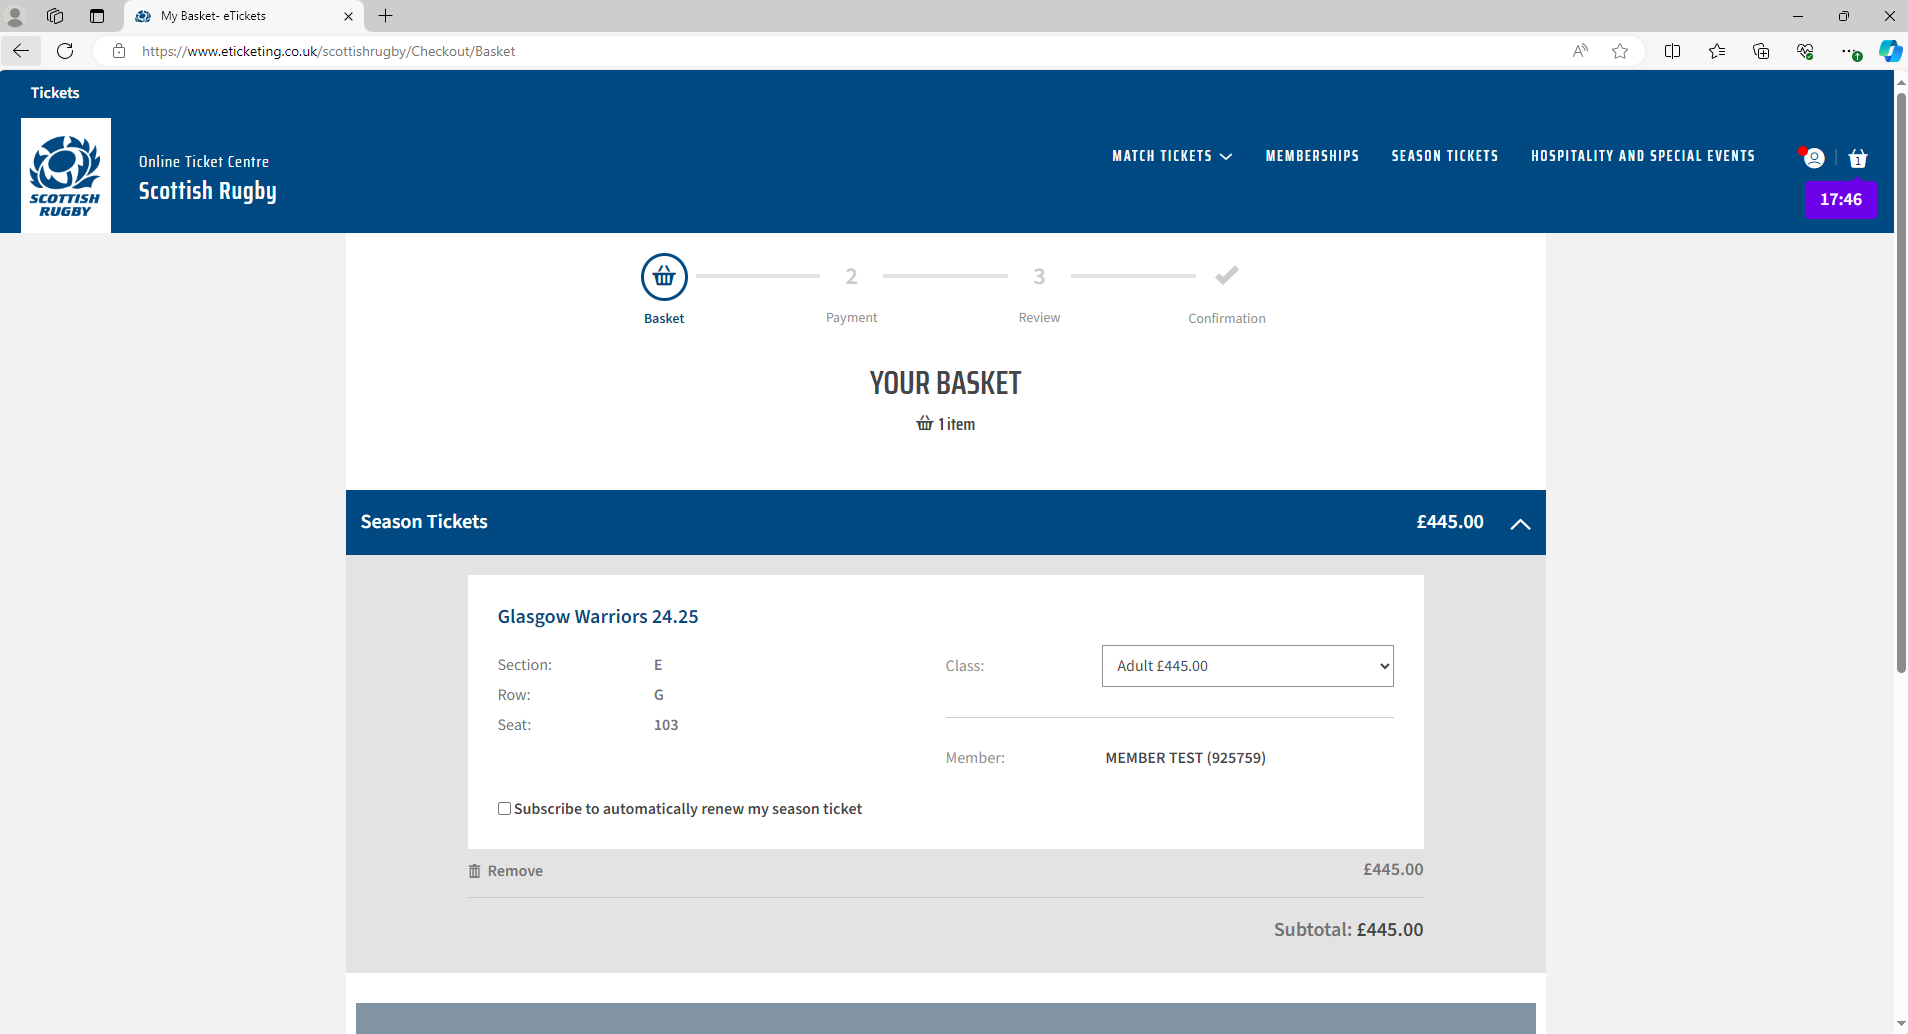Click the Scottish Rugby heading link
This screenshot has height=1034, width=1908.
click(207, 191)
